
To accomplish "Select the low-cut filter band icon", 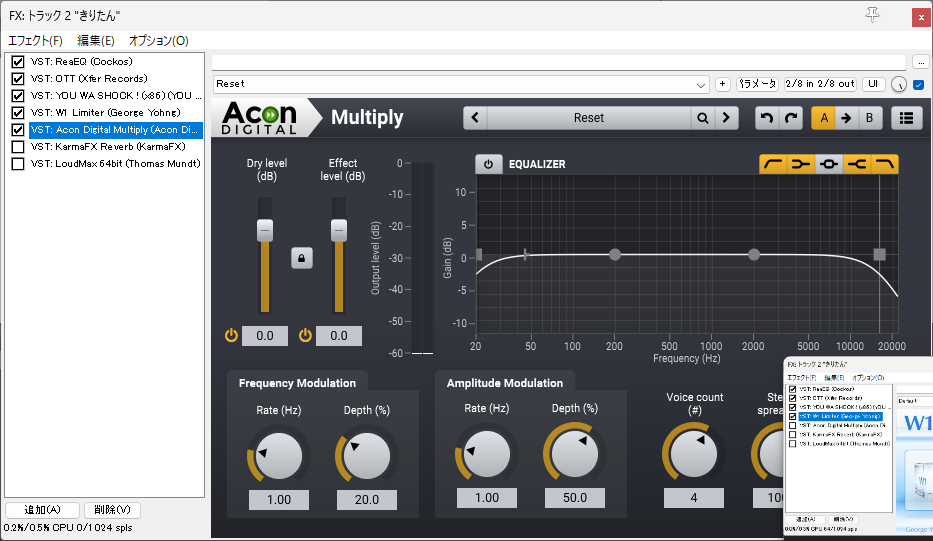I will 772,164.
